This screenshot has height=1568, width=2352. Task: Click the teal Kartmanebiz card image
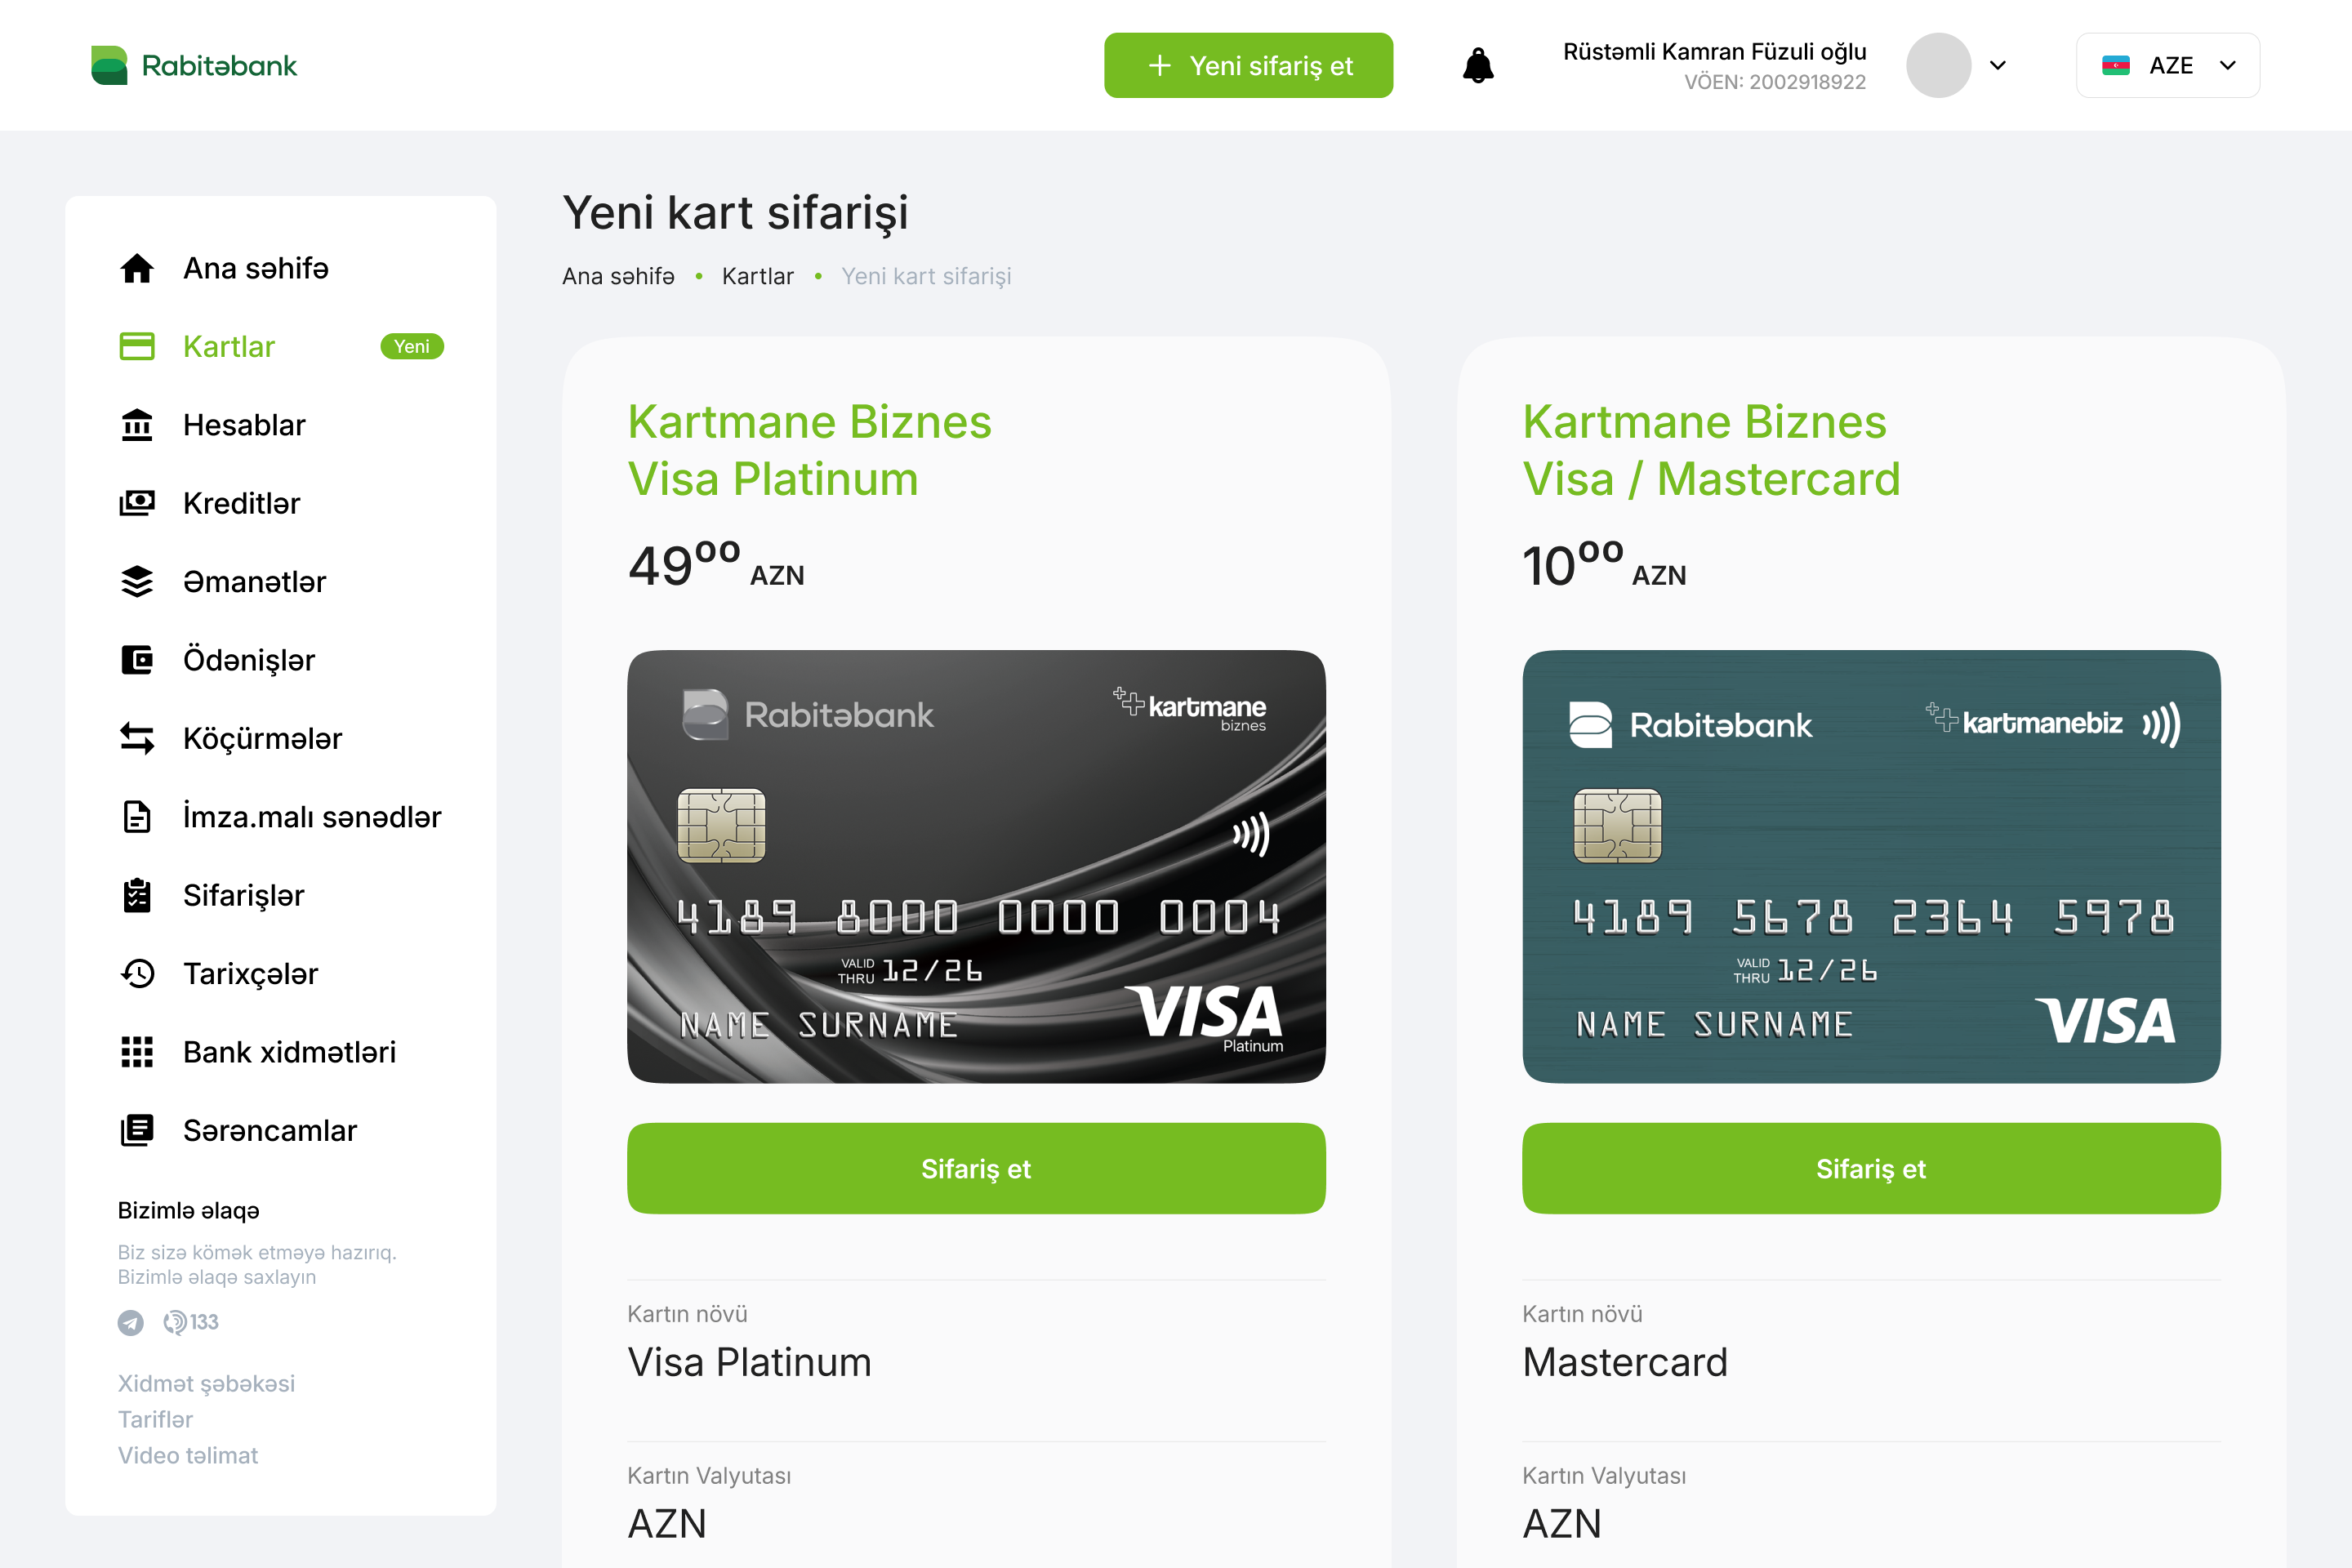point(1871,866)
